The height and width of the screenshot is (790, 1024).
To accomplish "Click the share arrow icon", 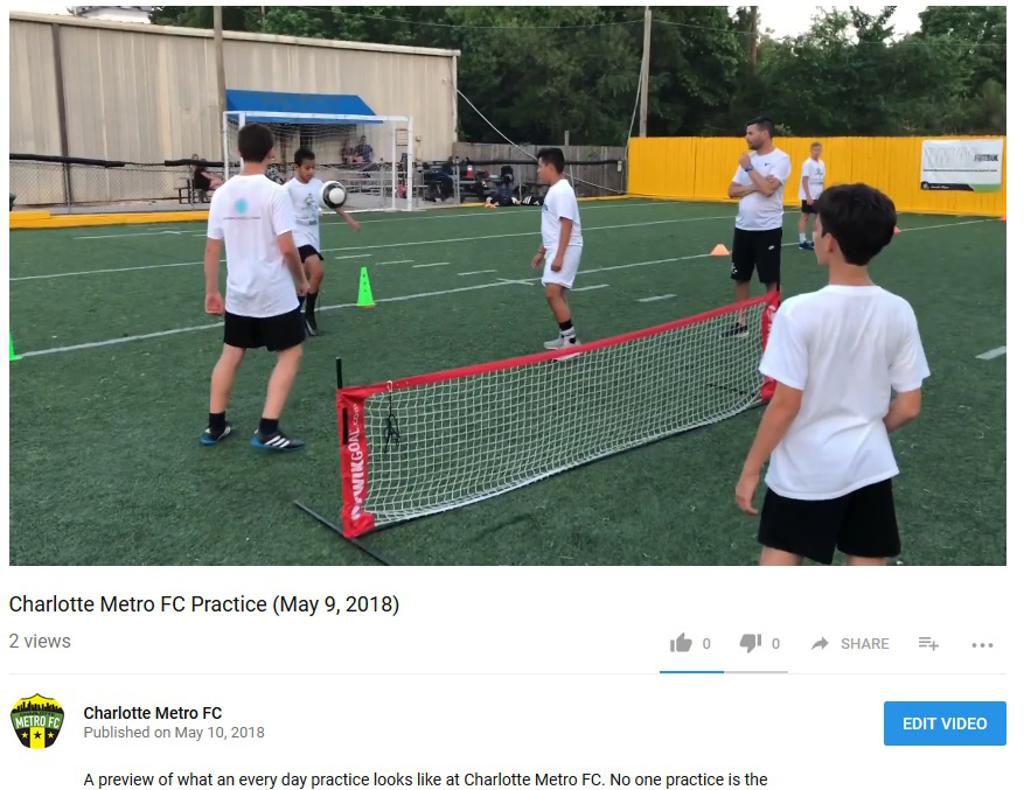I will [820, 644].
